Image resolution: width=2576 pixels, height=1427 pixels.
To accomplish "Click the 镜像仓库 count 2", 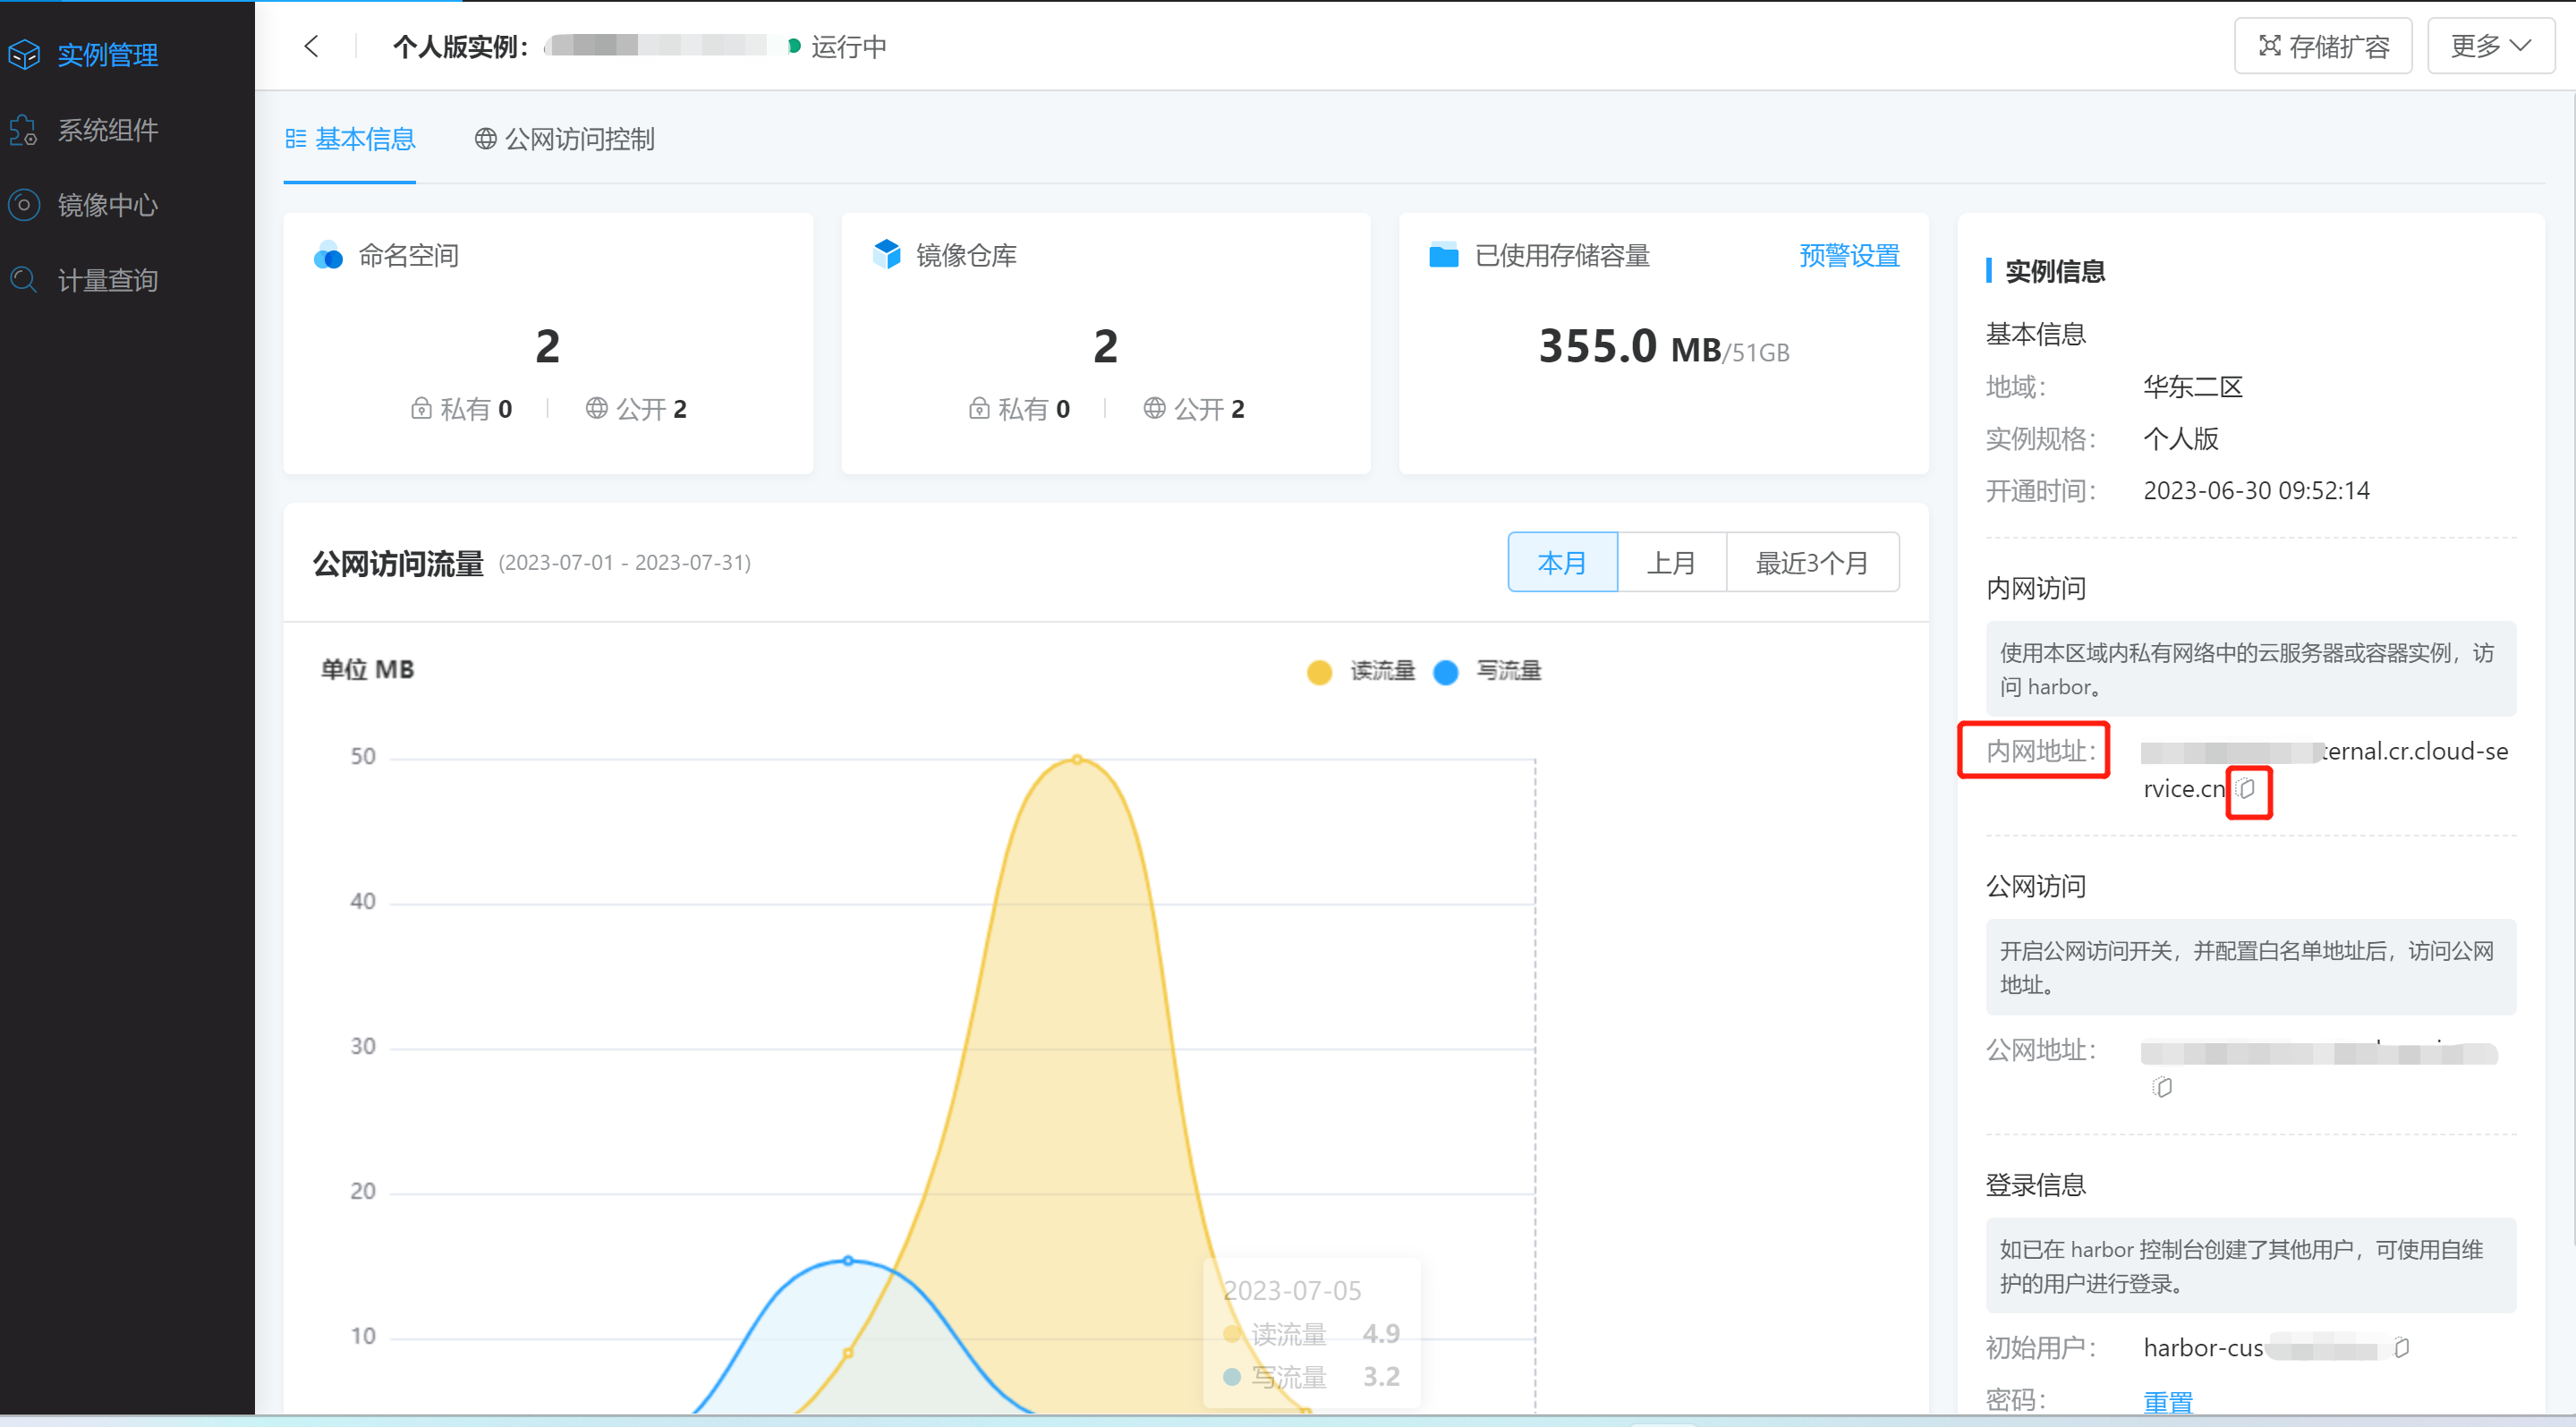I will pos(1105,347).
